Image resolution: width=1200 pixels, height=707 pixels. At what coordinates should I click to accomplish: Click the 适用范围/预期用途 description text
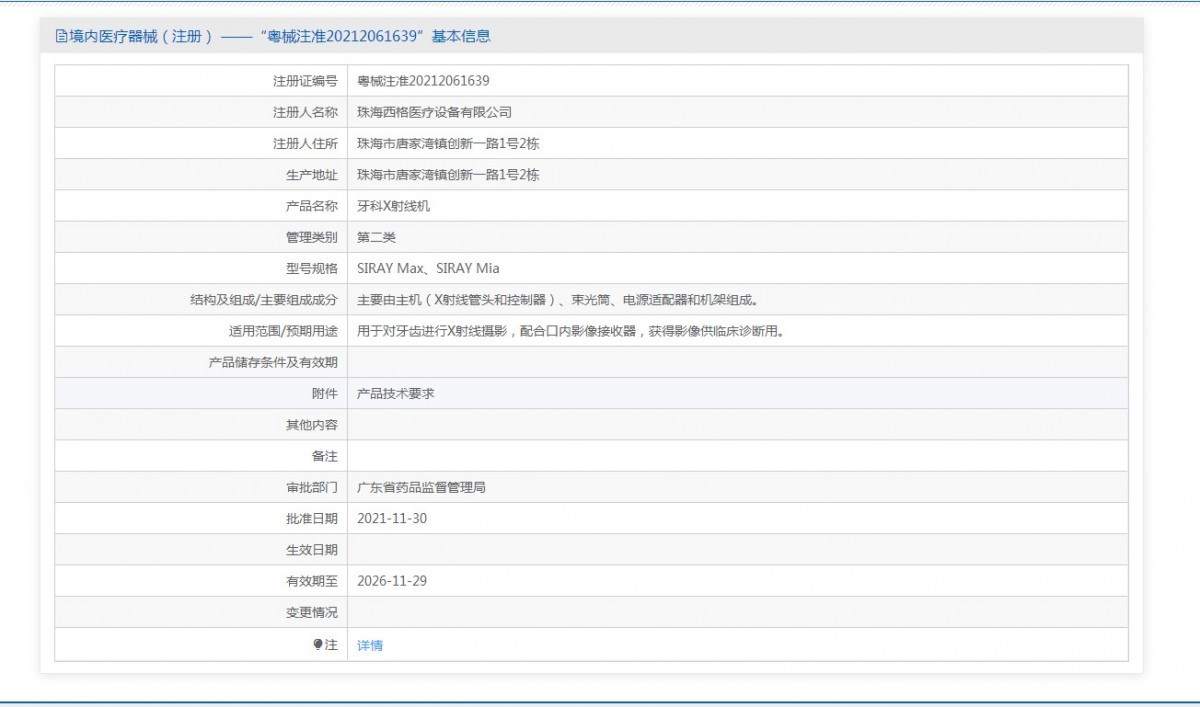tap(569, 331)
